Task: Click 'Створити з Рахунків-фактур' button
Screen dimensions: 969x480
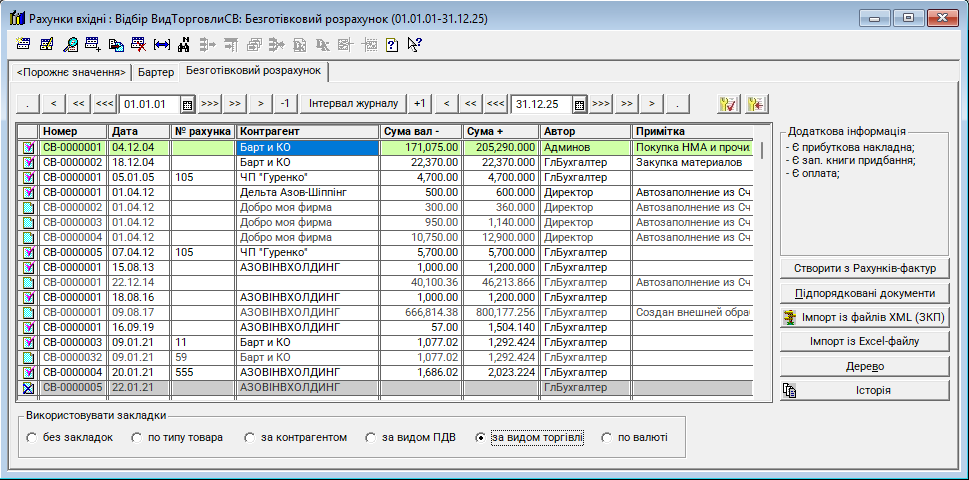Action: pos(864,269)
